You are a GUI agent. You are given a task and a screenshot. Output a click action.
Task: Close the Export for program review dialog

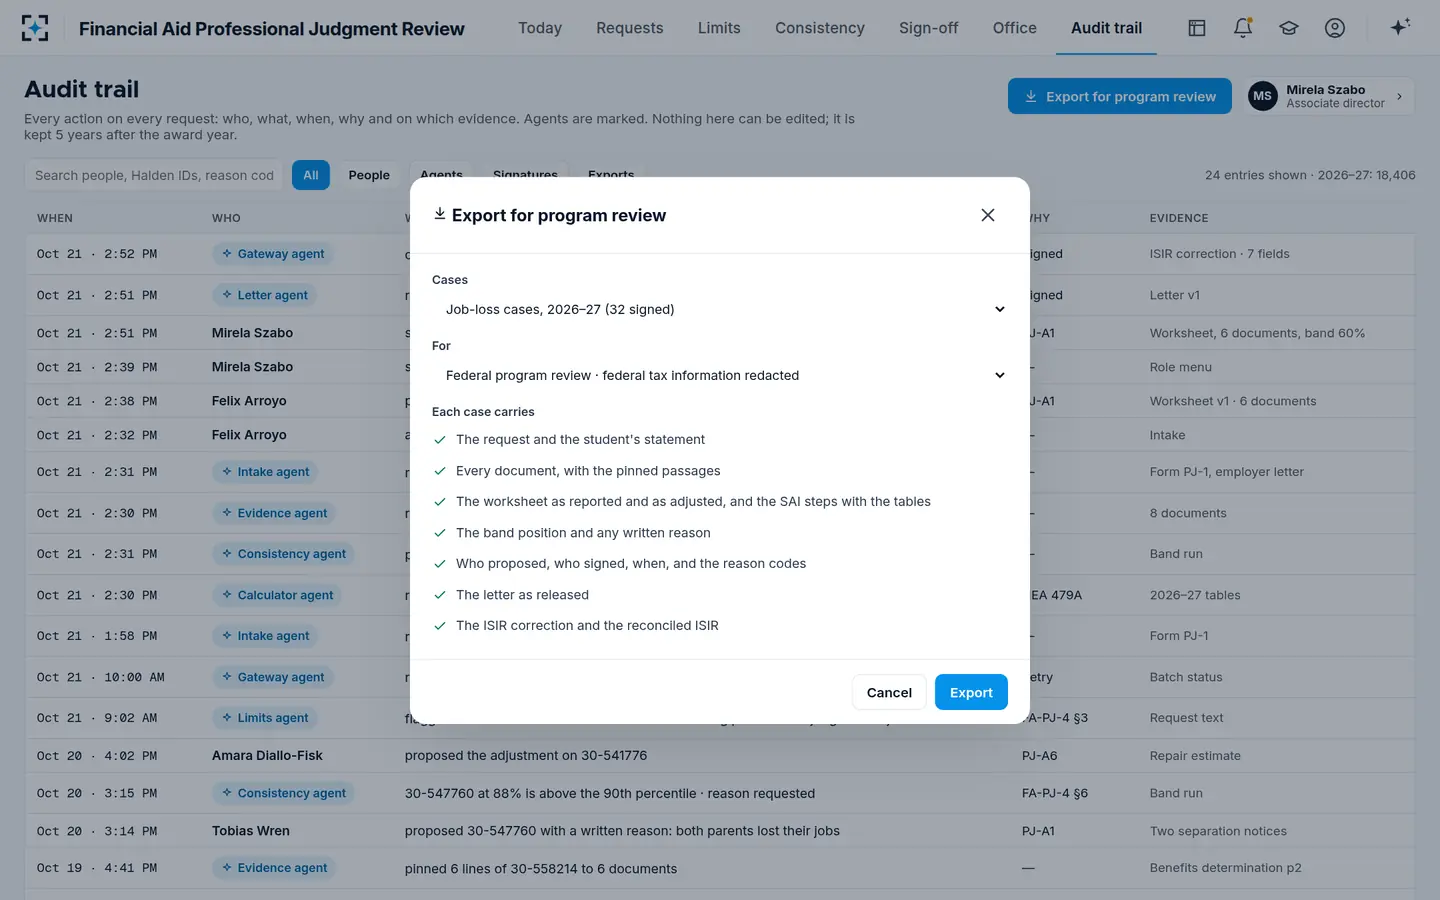pos(988,215)
